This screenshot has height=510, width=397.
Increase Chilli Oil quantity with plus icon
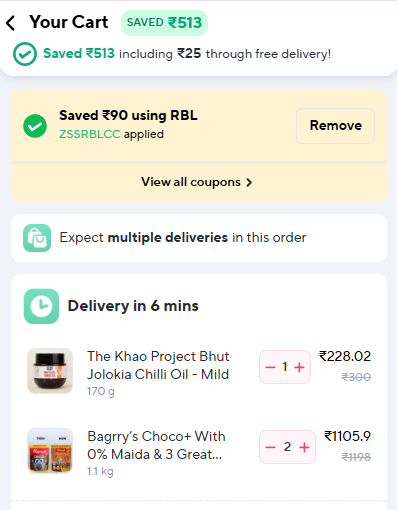299,367
